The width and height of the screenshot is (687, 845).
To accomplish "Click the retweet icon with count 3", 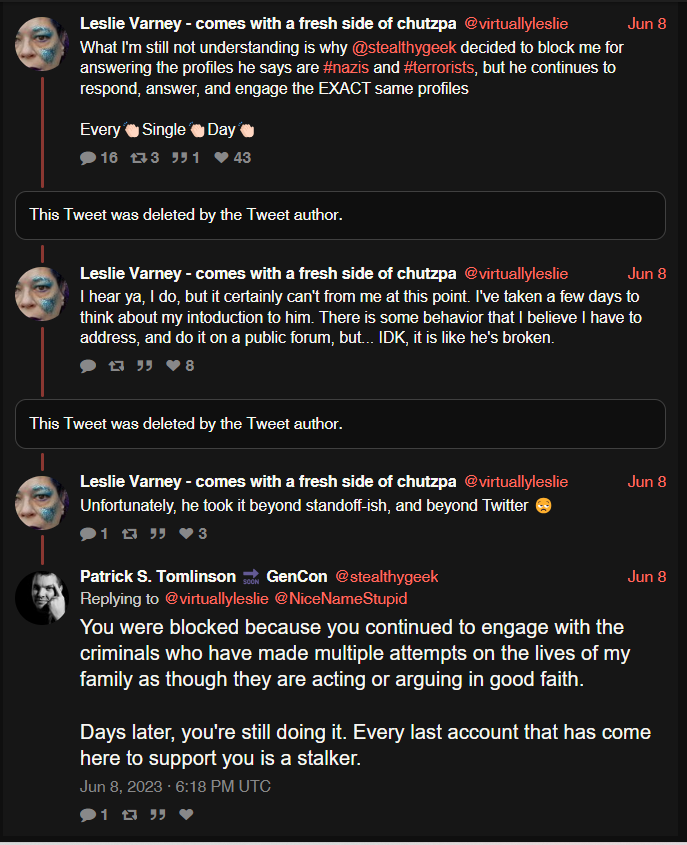I will tap(138, 157).
